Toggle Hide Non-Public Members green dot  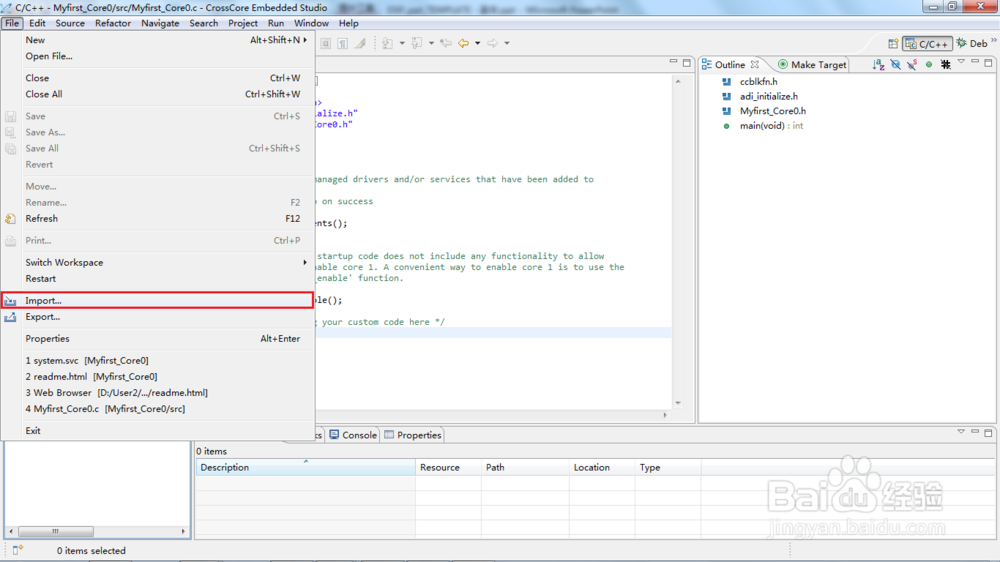[x=929, y=64]
